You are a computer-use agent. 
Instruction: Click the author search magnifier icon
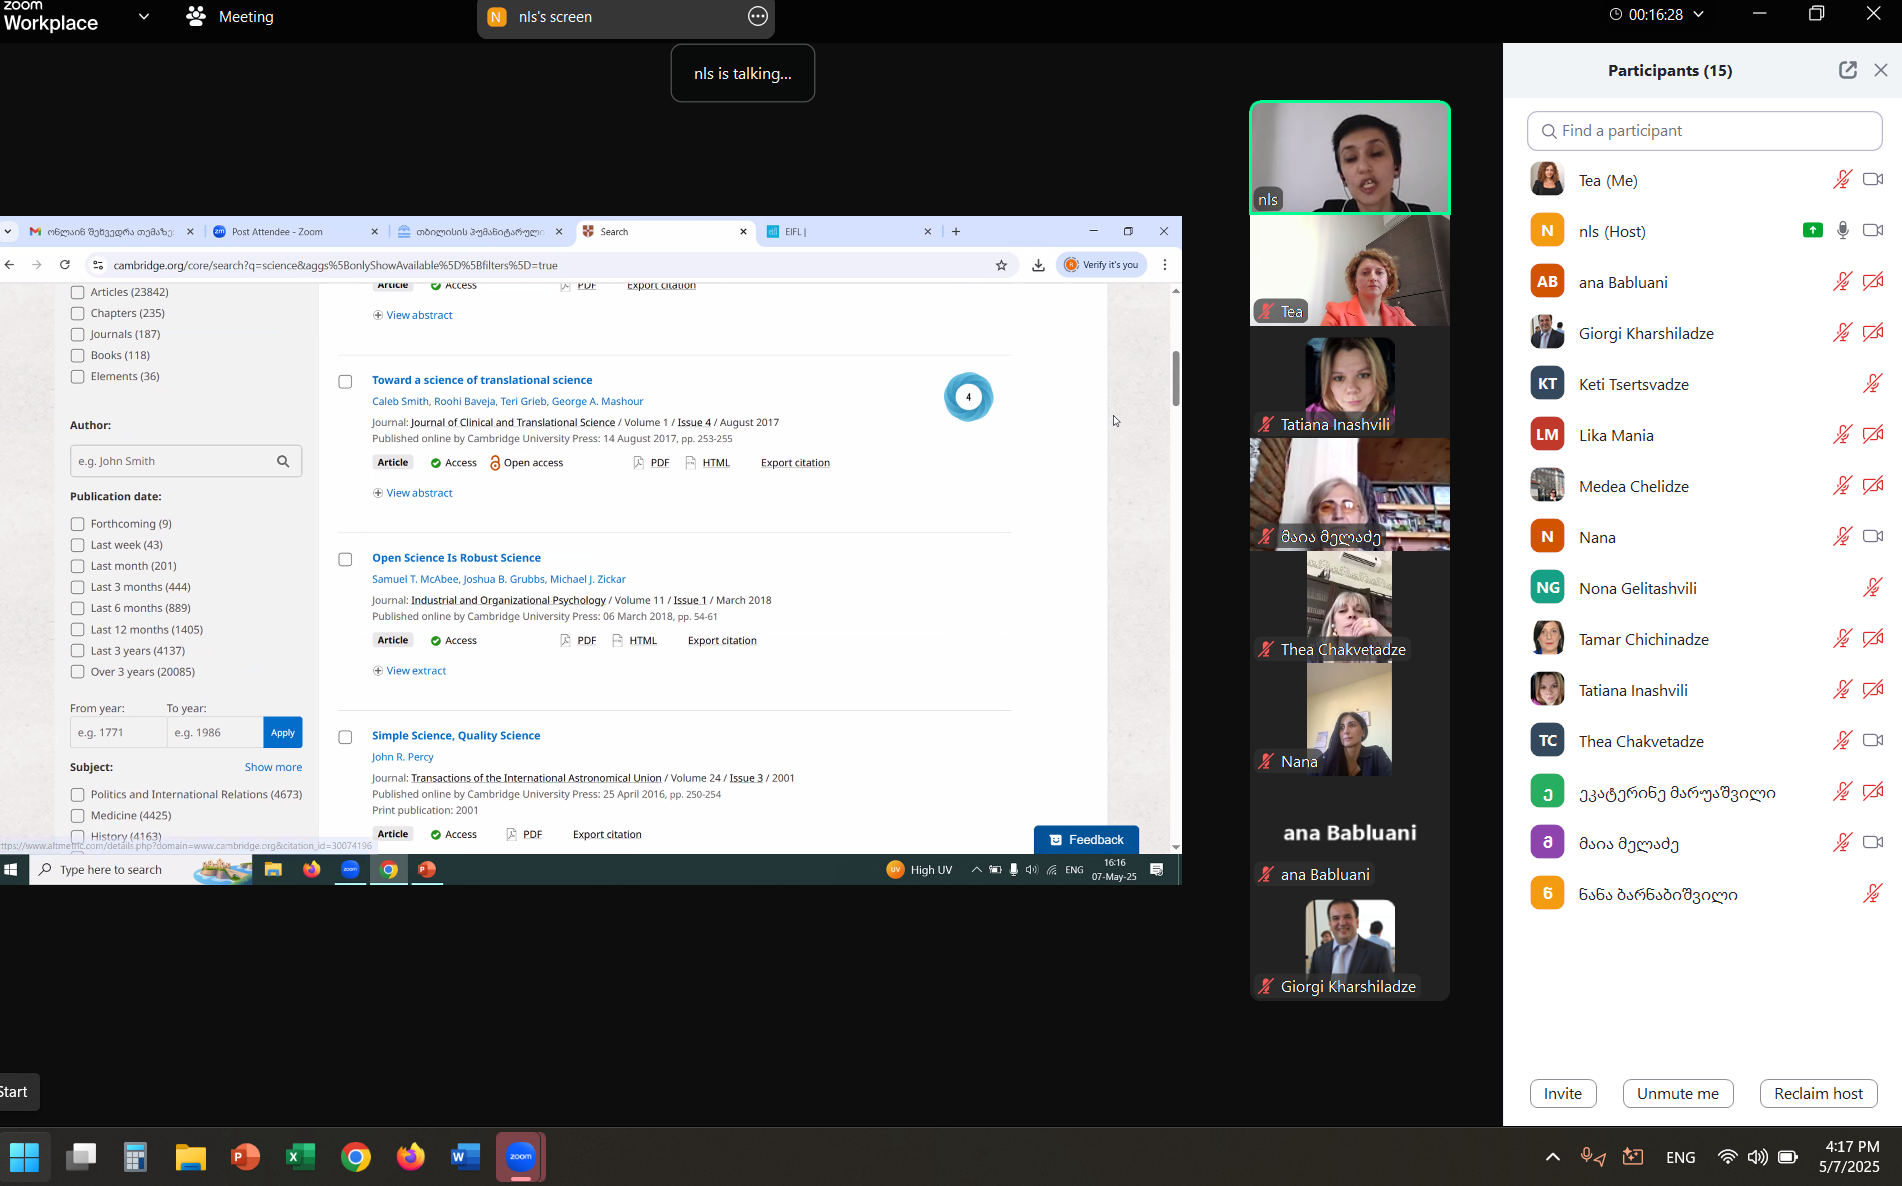pos(283,461)
